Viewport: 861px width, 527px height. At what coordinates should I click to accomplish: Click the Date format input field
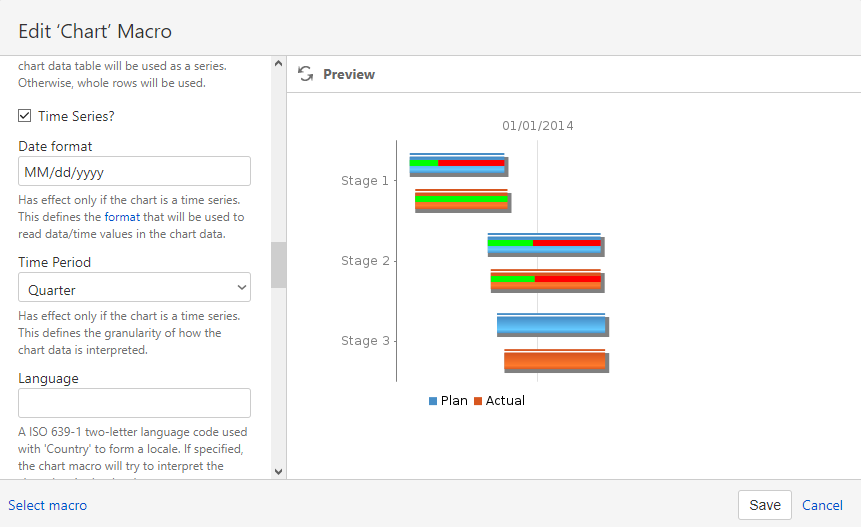tap(135, 171)
